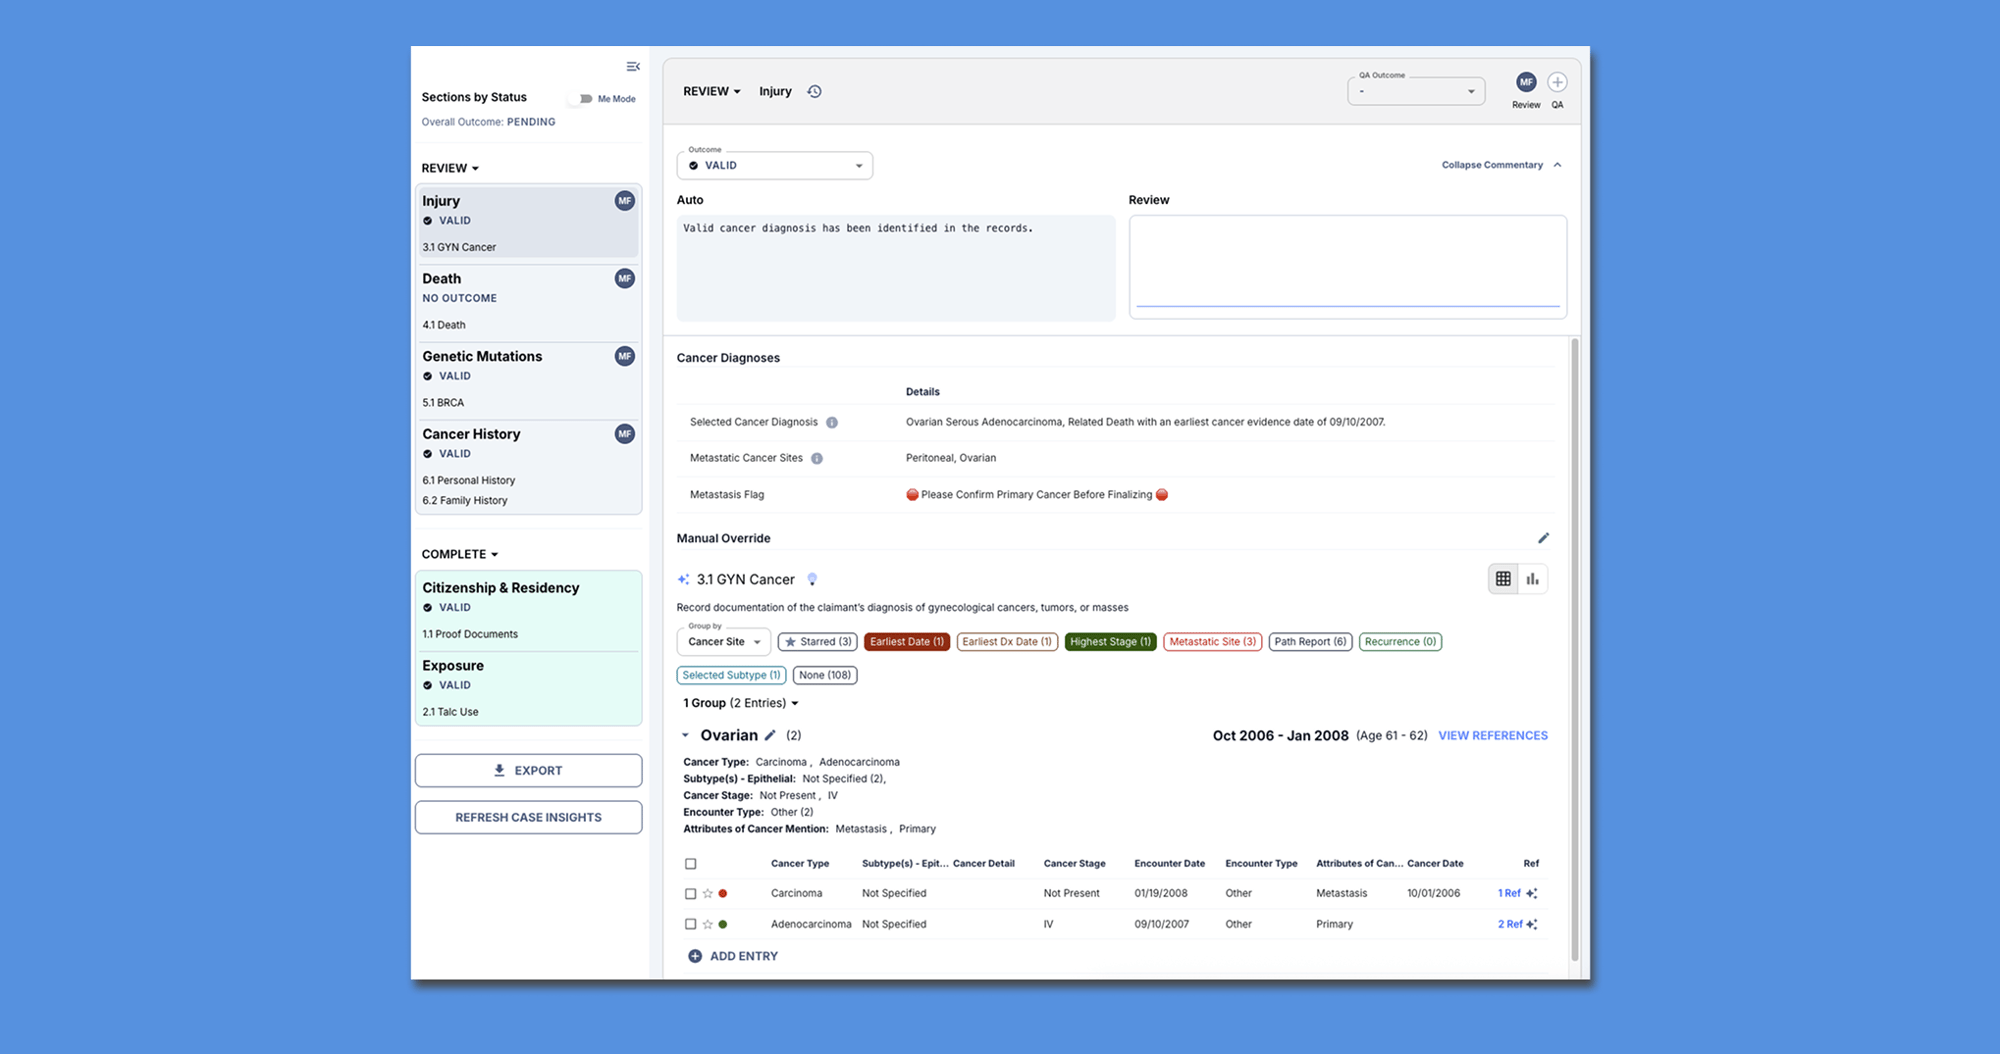Check the Carcinoma row checkbox
This screenshot has width=2000, height=1054.
[690, 894]
